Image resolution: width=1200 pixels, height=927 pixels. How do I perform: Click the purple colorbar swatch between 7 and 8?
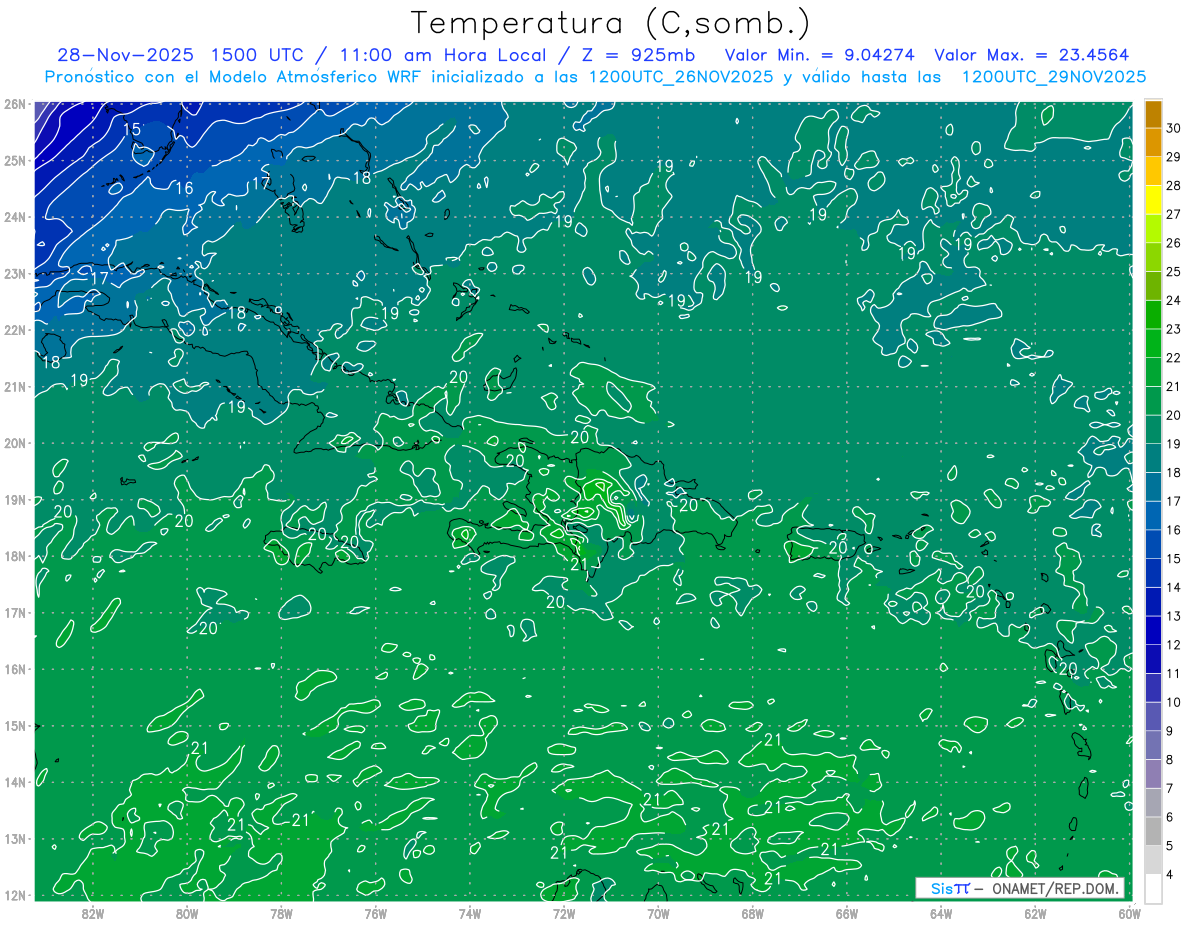pyautogui.click(x=1153, y=774)
